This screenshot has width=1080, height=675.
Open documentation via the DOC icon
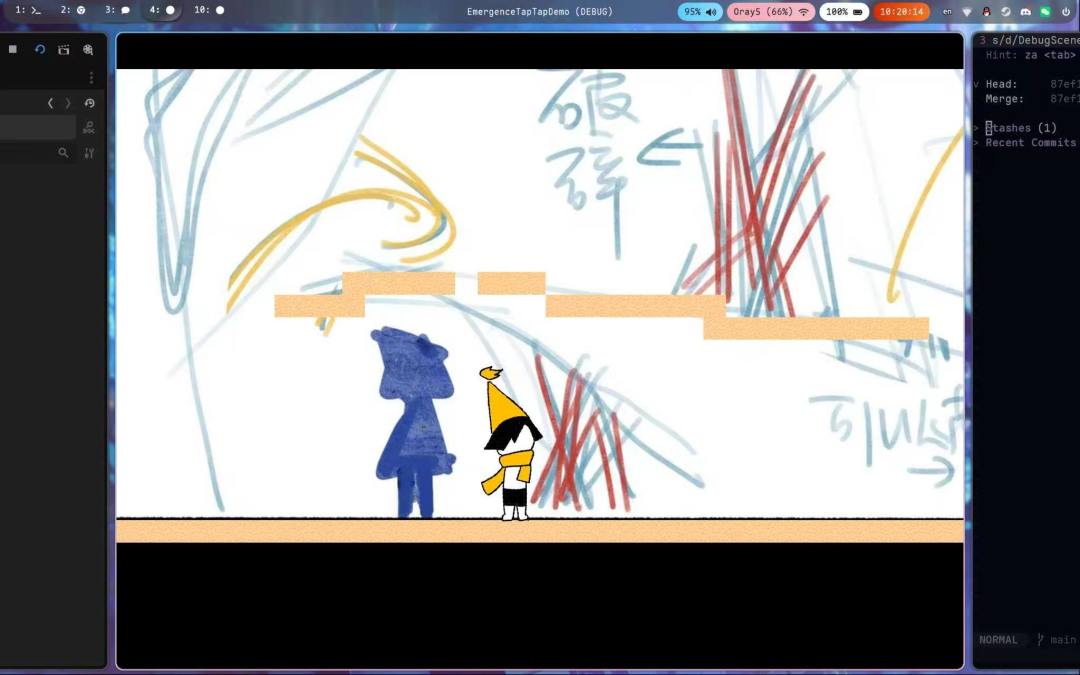[x=89, y=127]
